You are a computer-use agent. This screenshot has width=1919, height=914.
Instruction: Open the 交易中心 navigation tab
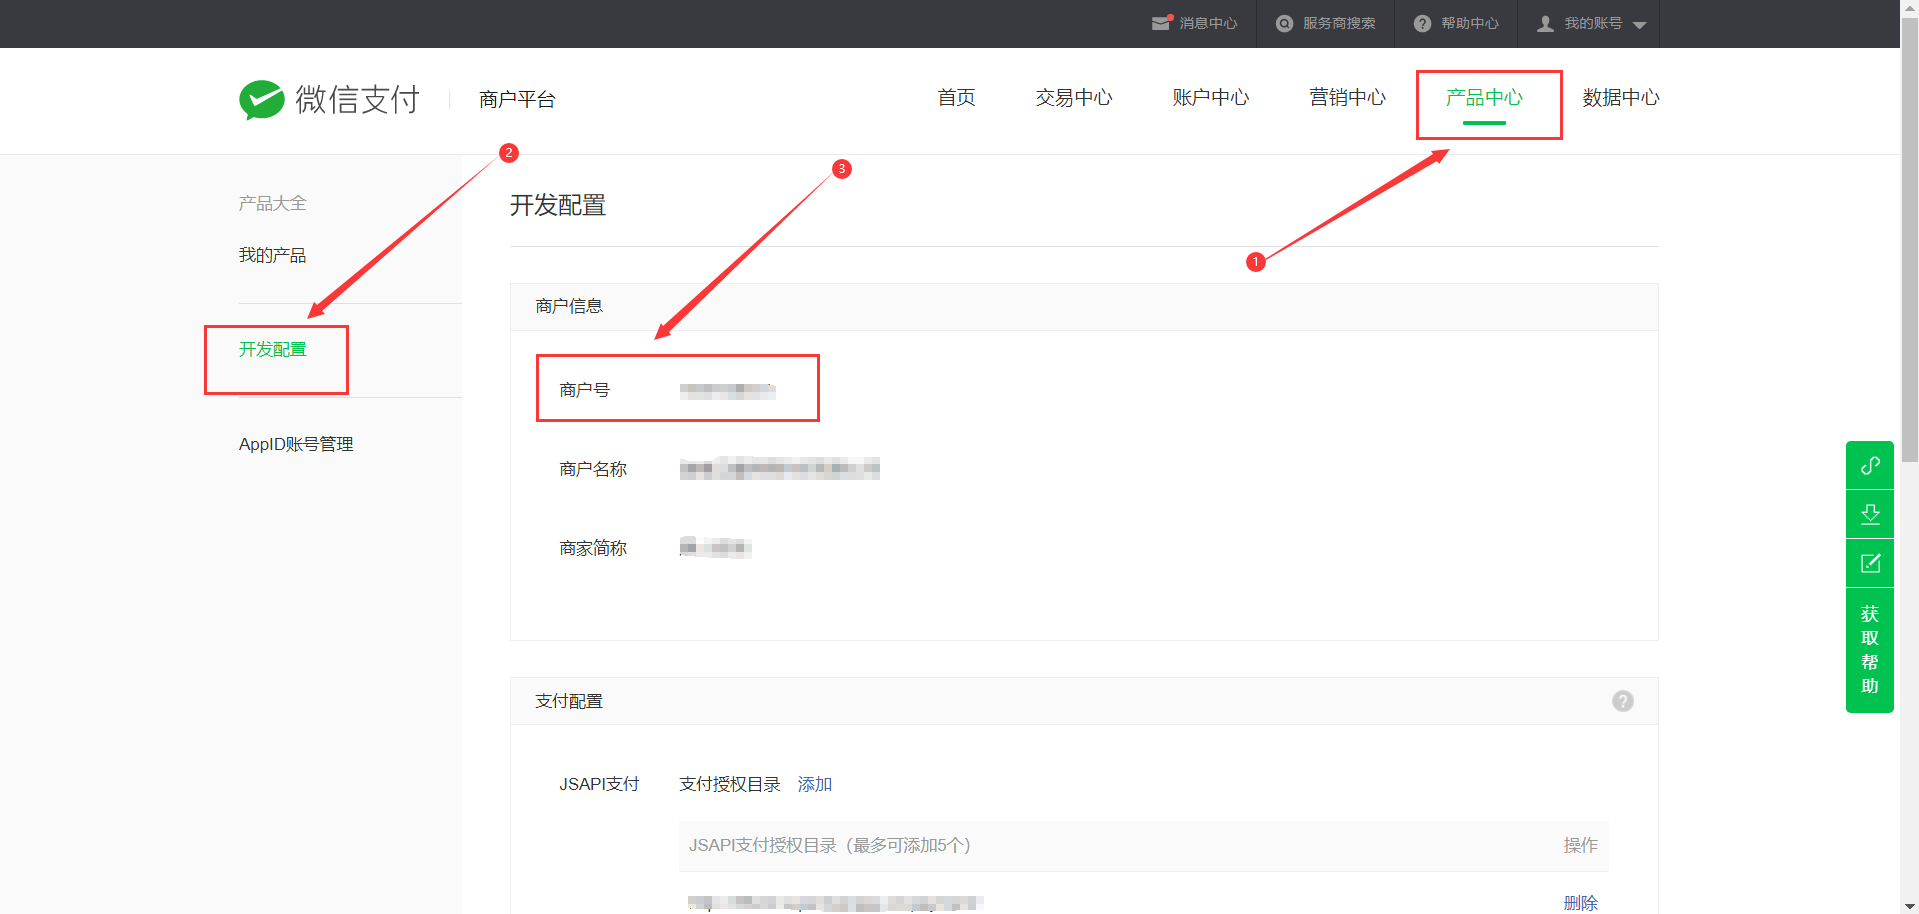pos(1074,98)
